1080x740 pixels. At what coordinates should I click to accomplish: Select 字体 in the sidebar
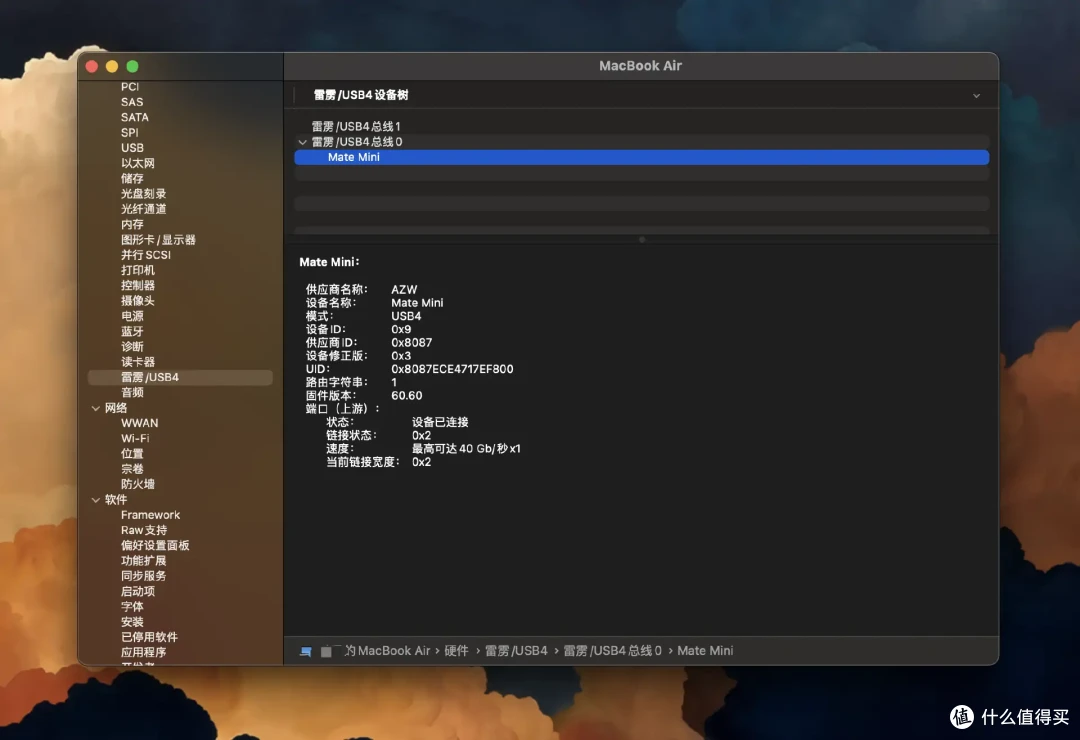click(132, 606)
